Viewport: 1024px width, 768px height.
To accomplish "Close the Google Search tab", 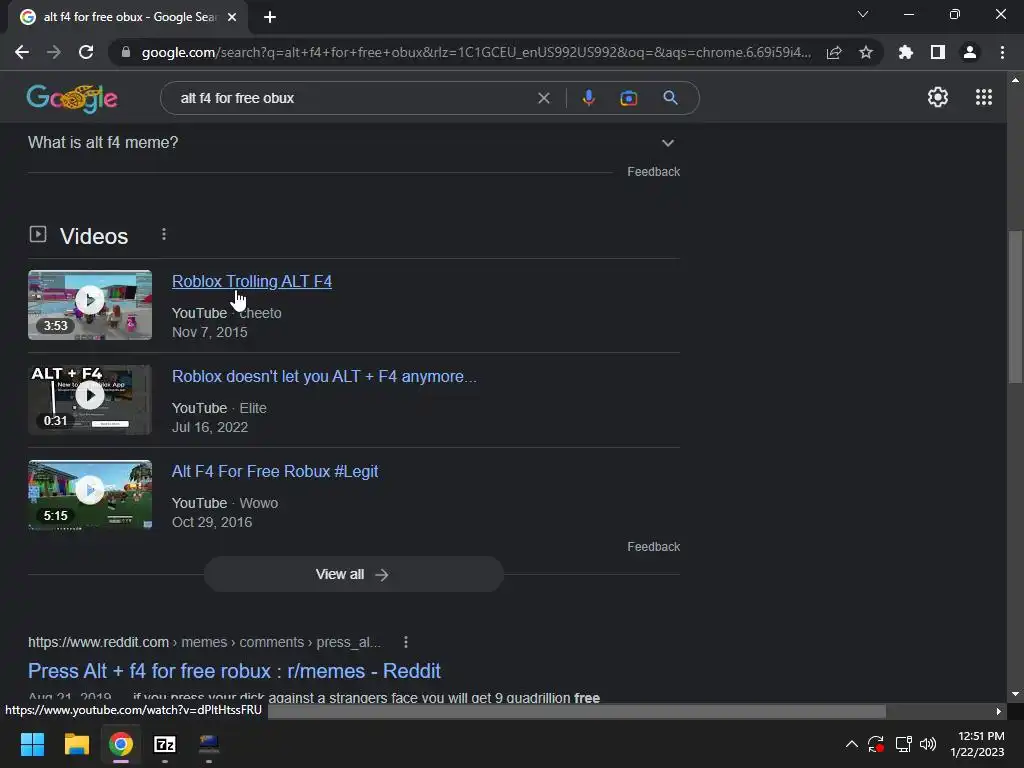I will pyautogui.click(x=232, y=17).
